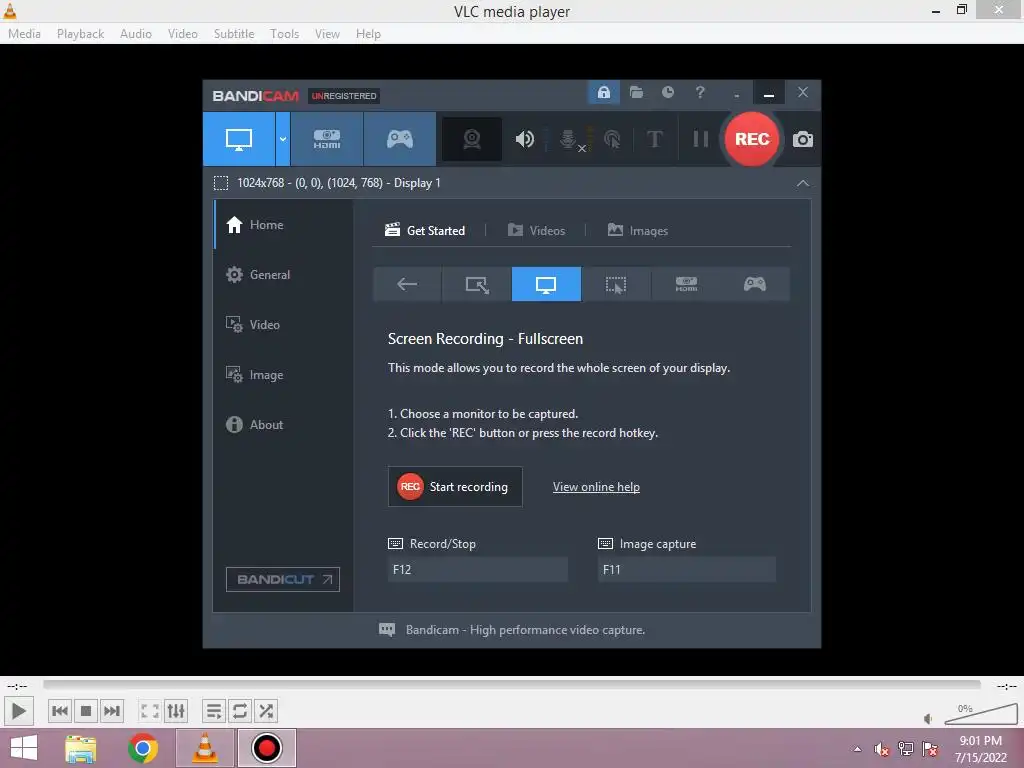Select fullscreen mode icon in Get Started
The width and height of the screenshot is (1024, 768).
point(546,284)
